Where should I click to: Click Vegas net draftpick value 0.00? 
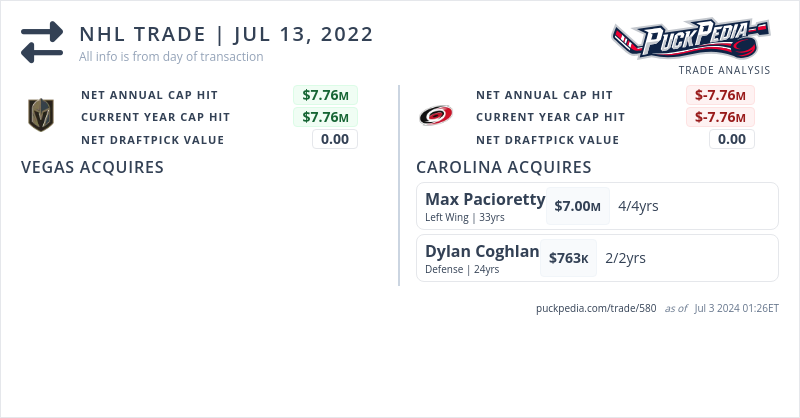pos(334,139)
